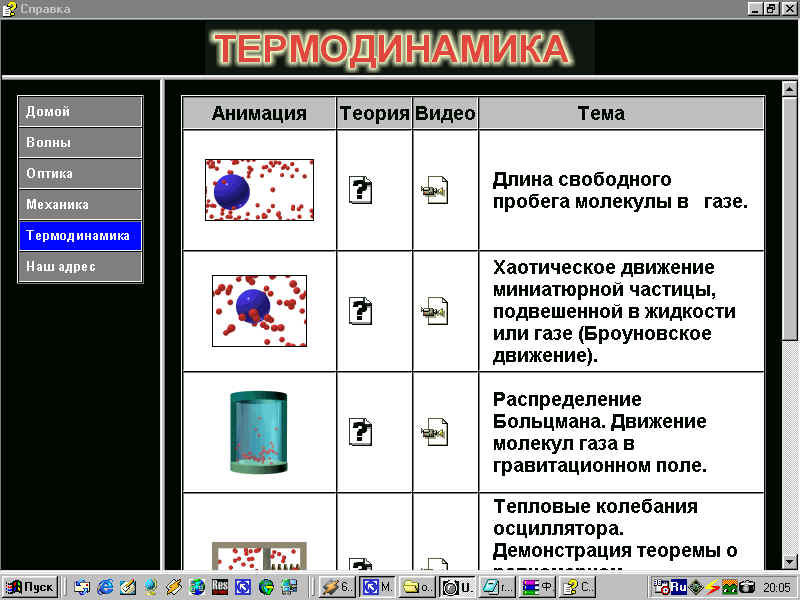The image size is (800, 600).
Task: Open Наш адрес contact page
Action: (x=80, y=267)
